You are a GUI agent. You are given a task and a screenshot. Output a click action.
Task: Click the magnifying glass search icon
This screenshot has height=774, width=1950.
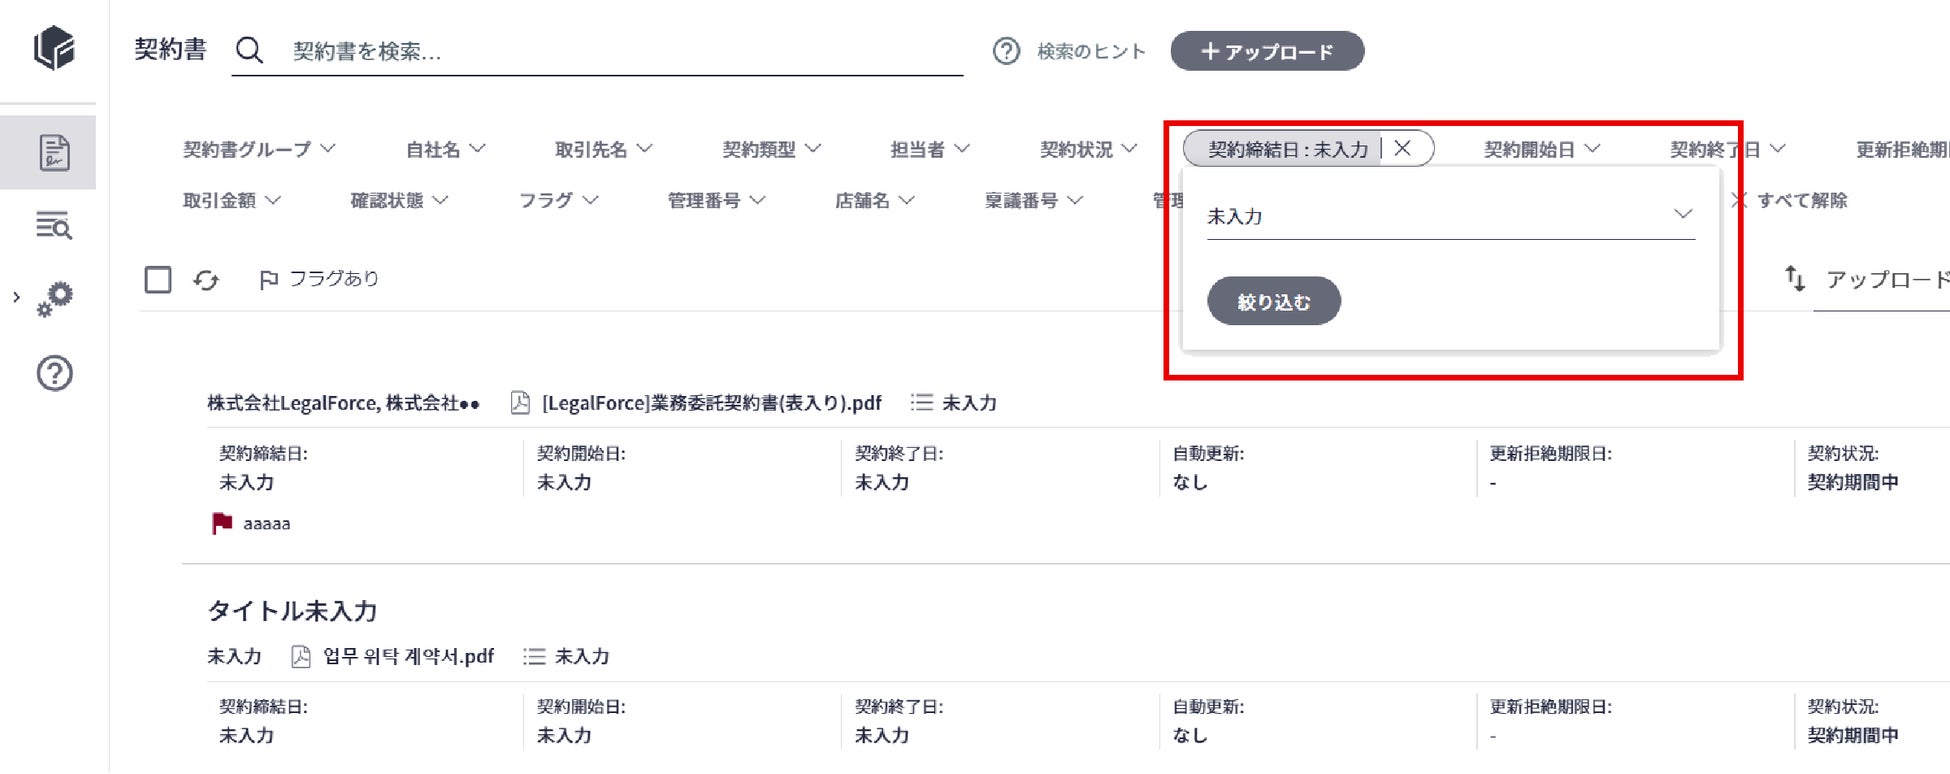(x=249, y=51)
